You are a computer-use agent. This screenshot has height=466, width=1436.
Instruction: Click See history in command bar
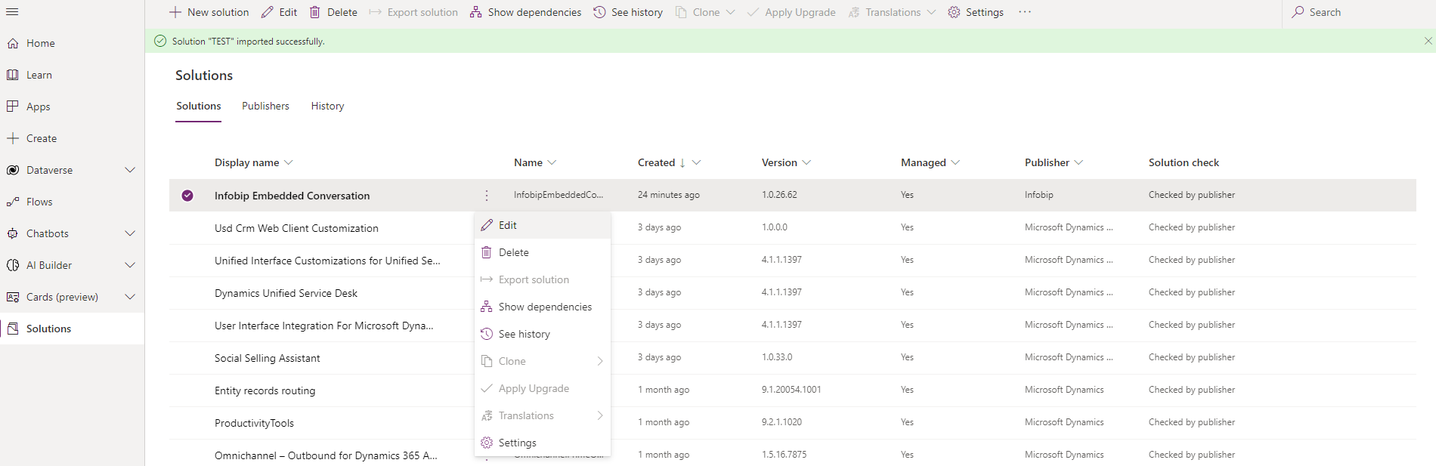pos(628,12)
